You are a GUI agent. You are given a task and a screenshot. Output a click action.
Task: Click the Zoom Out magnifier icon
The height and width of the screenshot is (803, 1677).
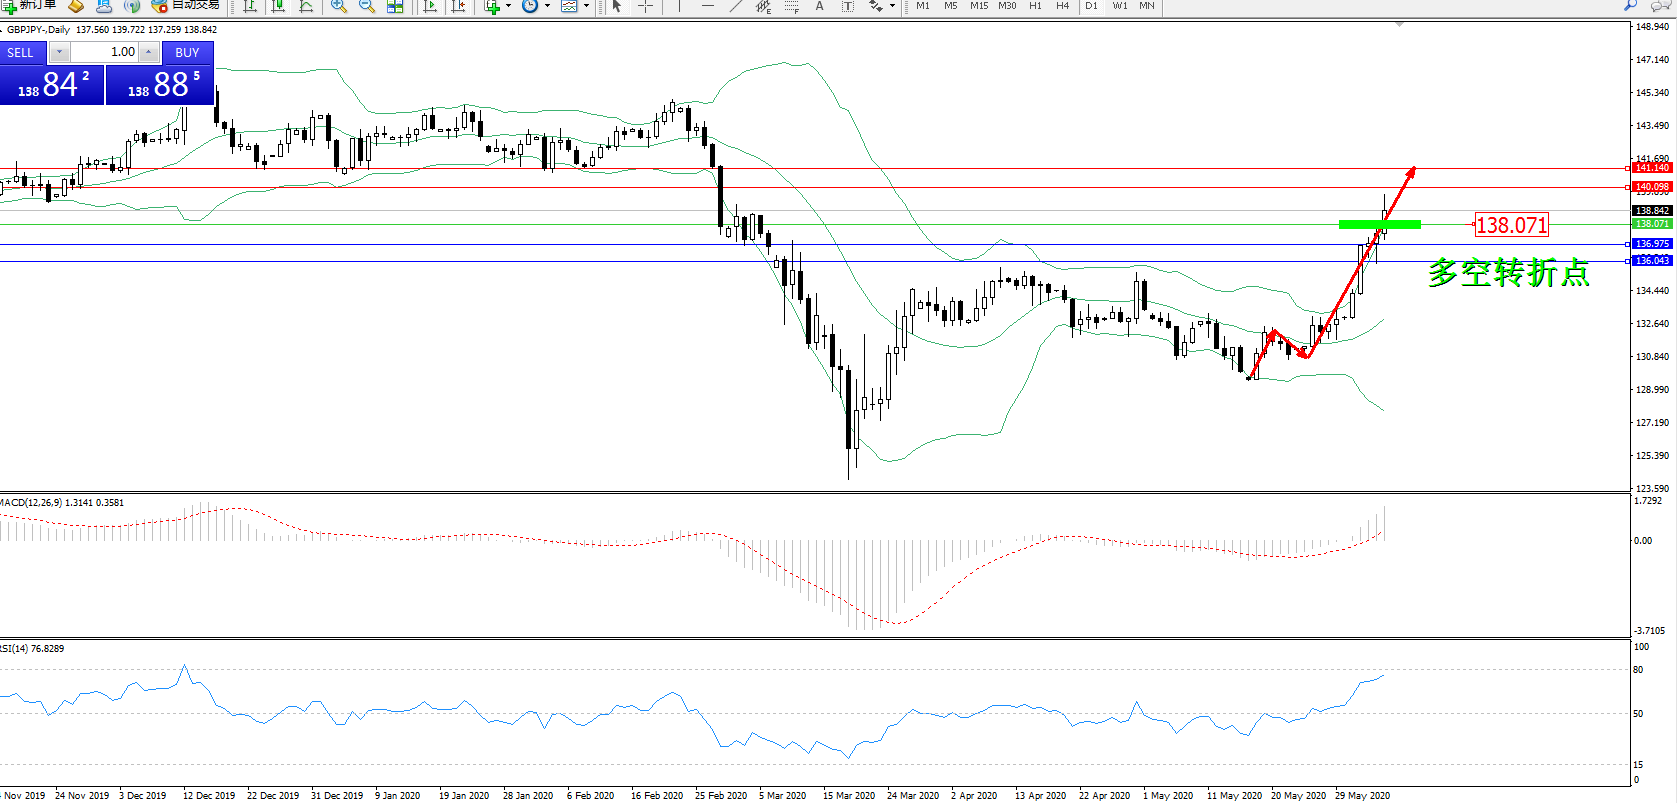click(367, 6)
